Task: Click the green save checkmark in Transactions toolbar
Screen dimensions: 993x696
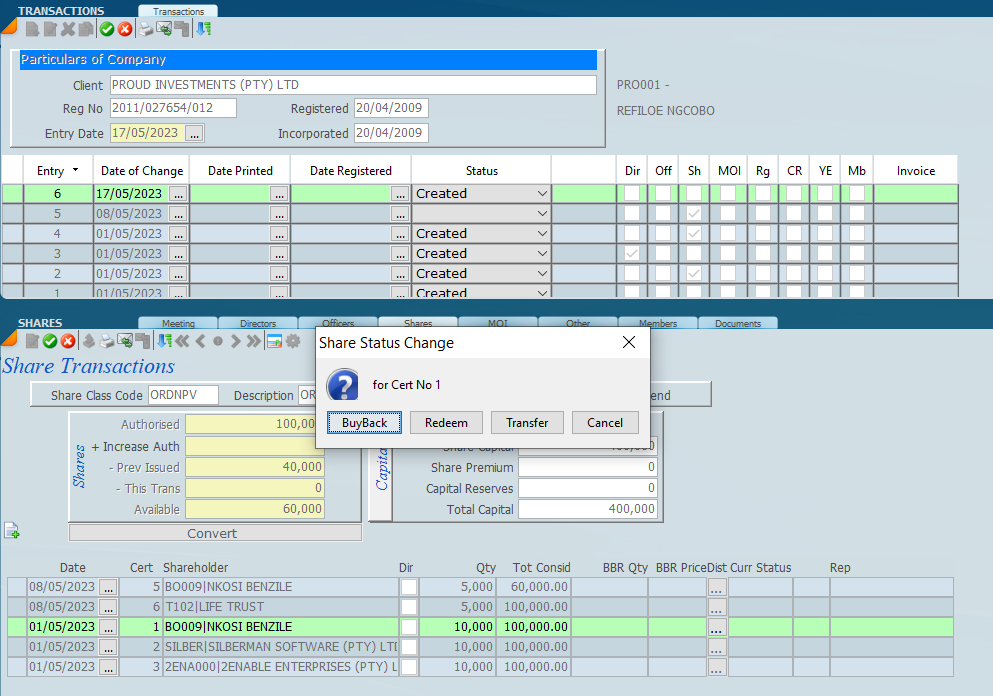Action: (x=107, y=29)
